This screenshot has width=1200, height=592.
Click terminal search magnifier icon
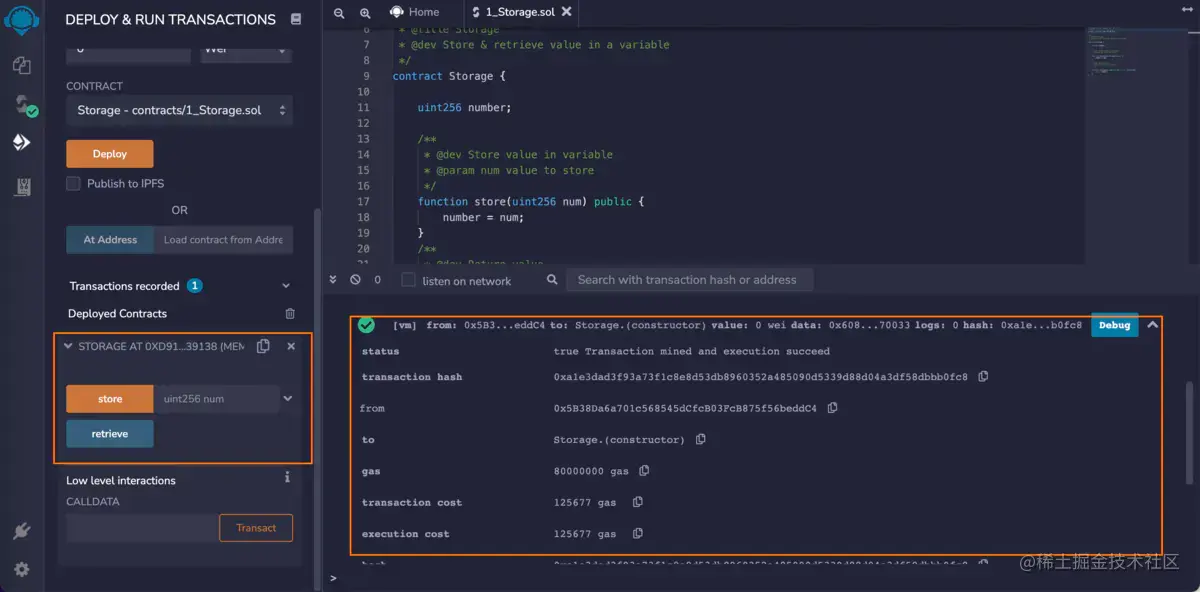[x=553, y=279]
